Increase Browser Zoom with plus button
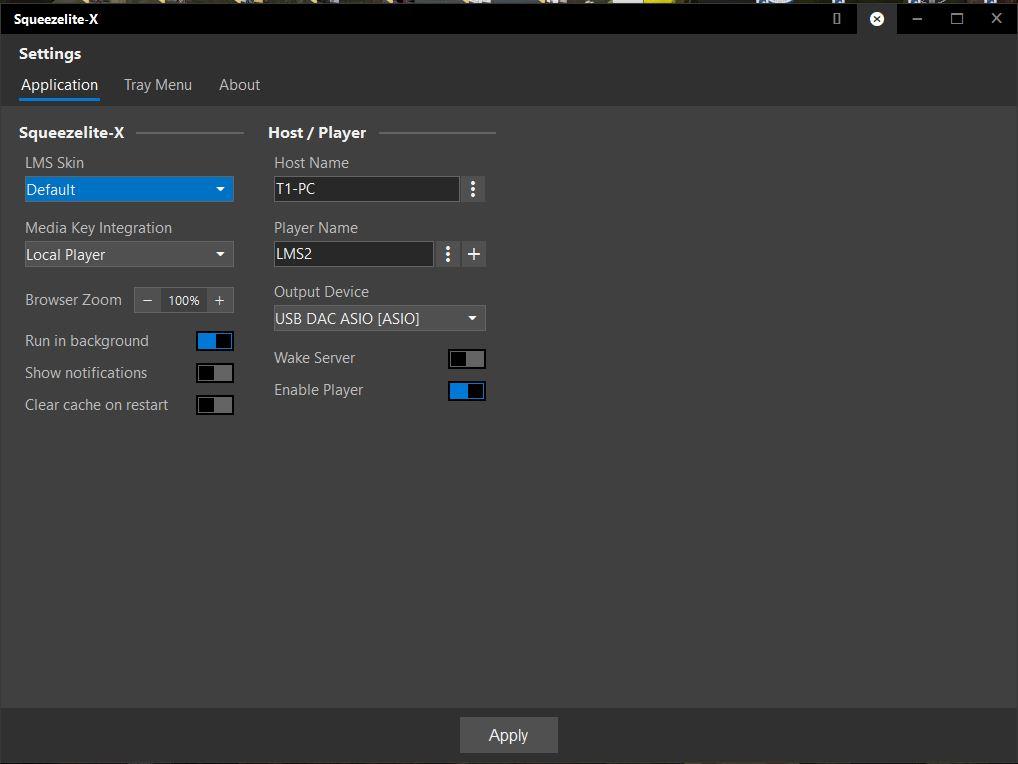Screen dimensions: 1018x764 tap(219, 301)
